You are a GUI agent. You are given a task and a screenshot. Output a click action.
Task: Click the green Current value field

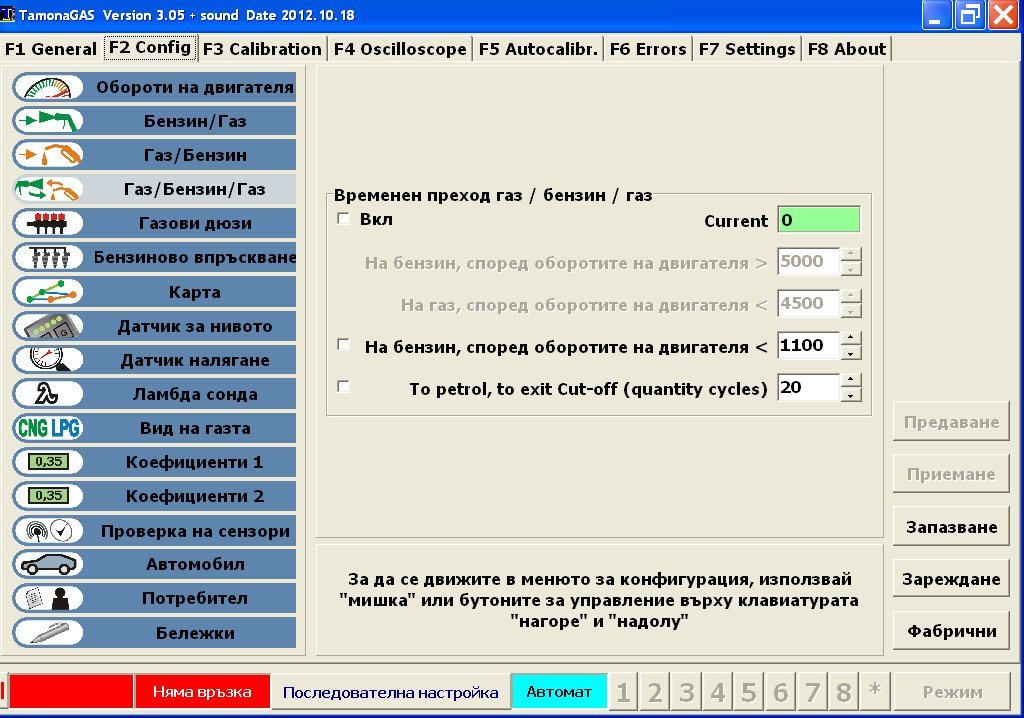[818, 220]
